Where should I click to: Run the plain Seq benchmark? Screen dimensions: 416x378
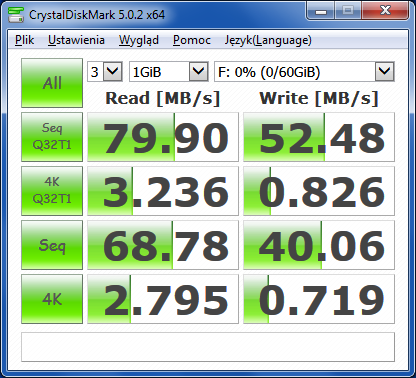tap(52, 245)
